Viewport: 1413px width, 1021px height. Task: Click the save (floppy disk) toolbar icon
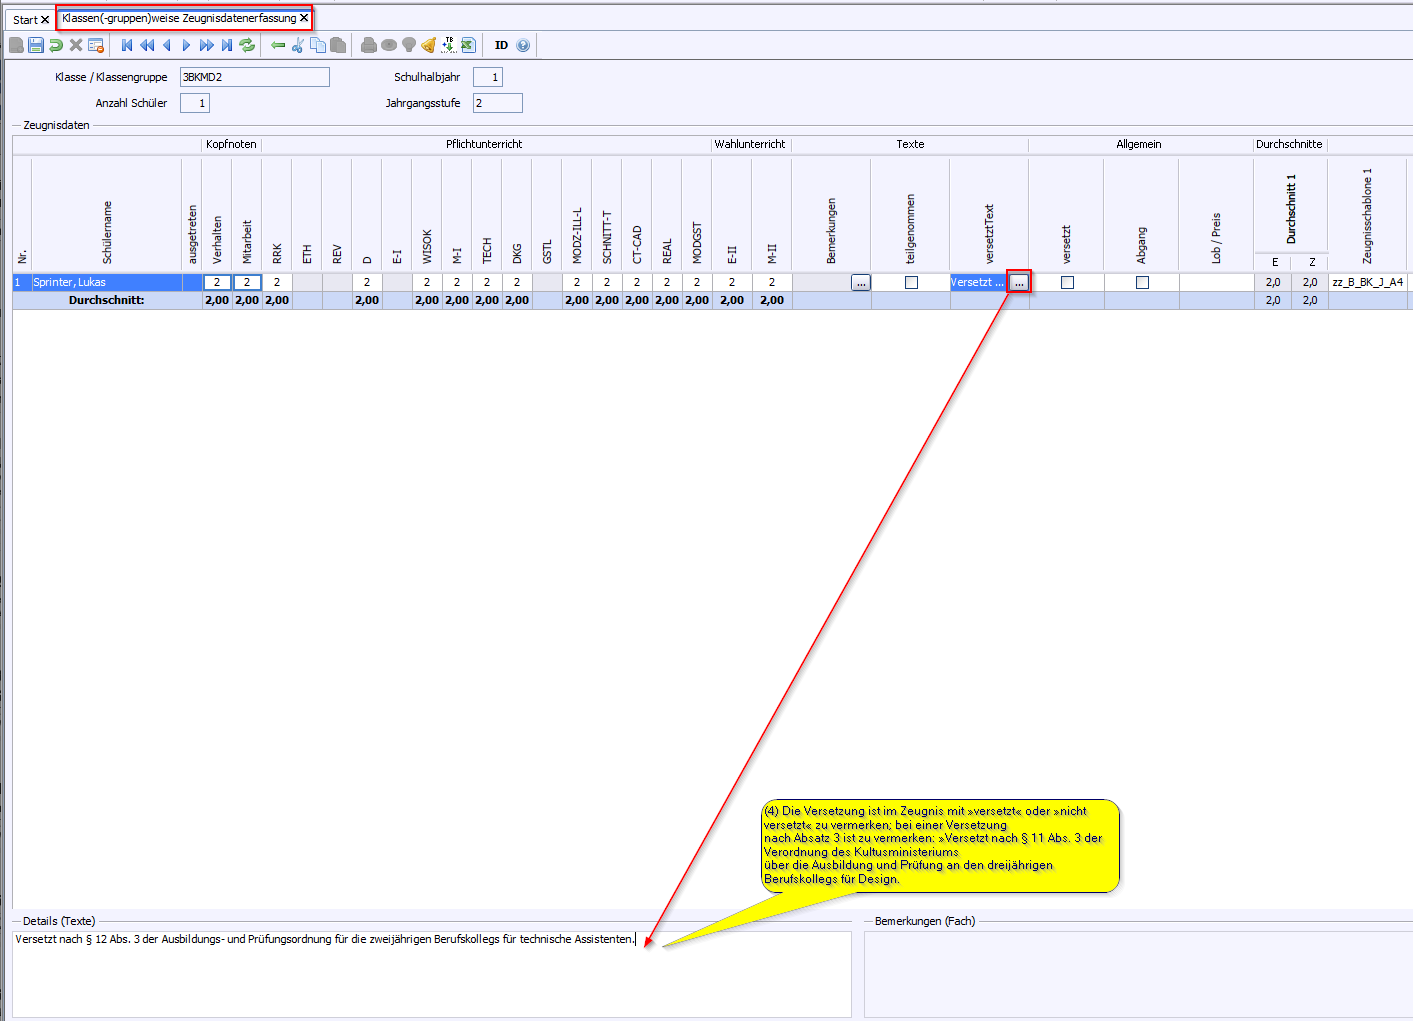[x=36, y=45]
